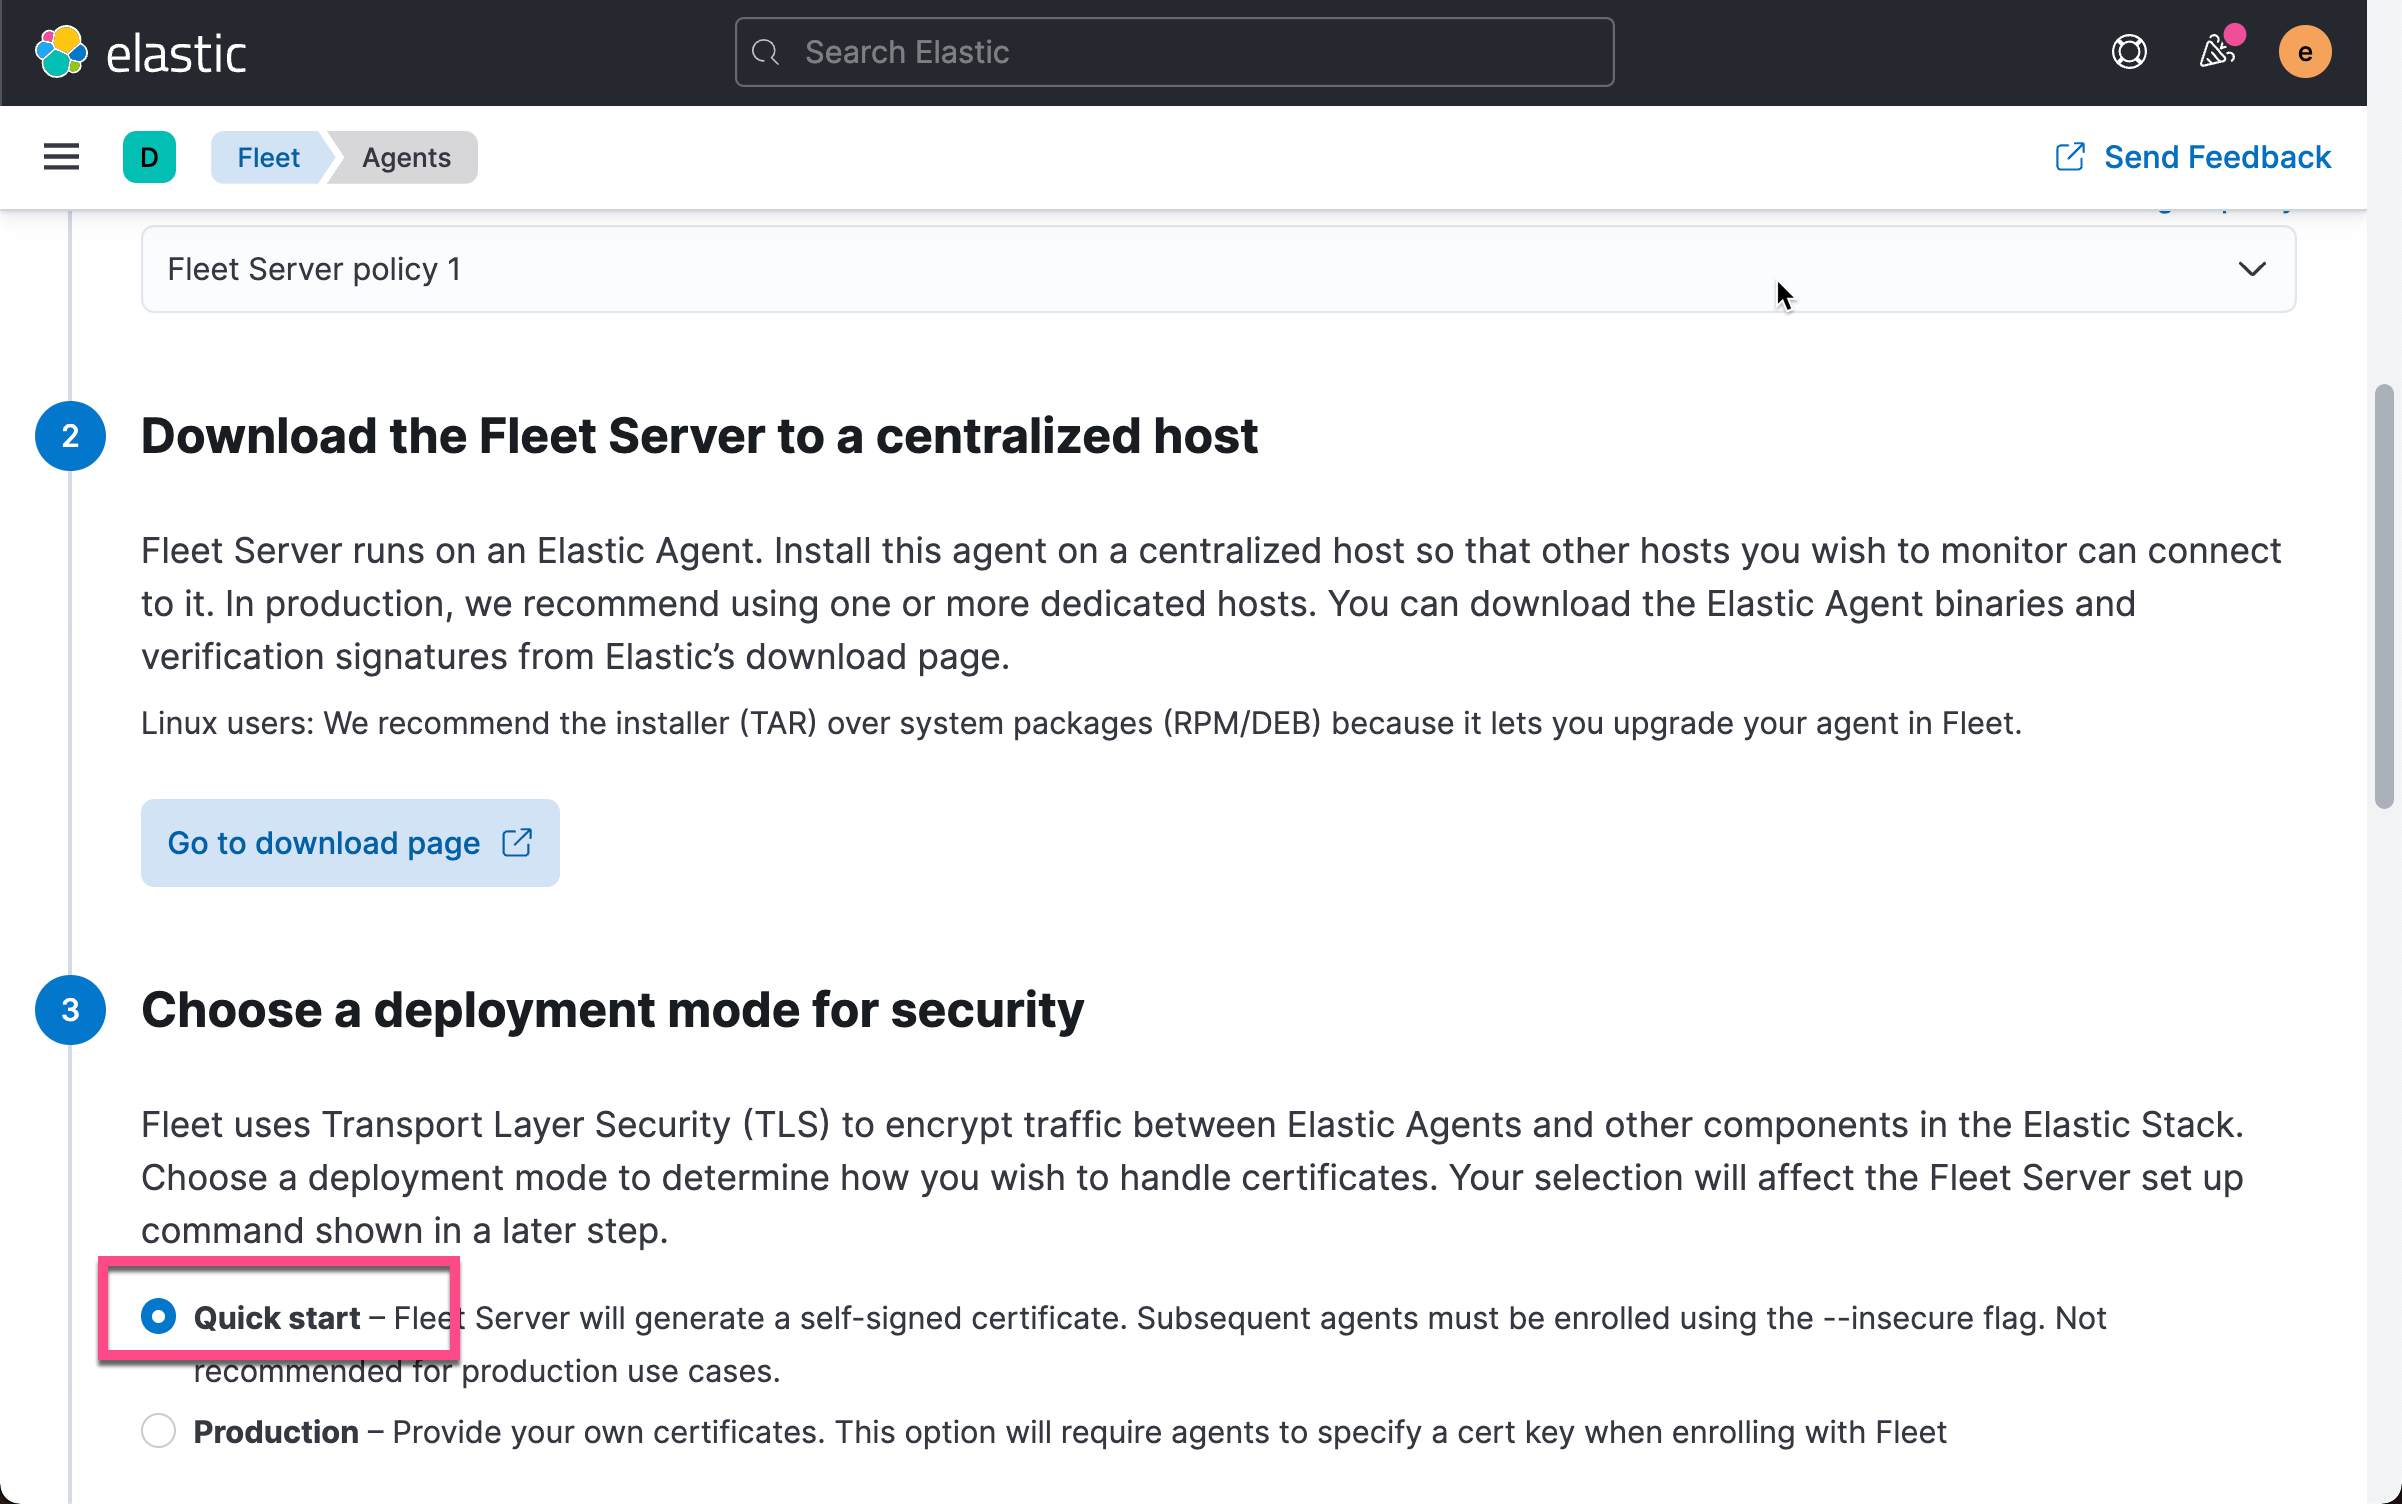Open the main navigation hamburger menu
This screenshot has width=2402, height=1504.
(60, 156)
